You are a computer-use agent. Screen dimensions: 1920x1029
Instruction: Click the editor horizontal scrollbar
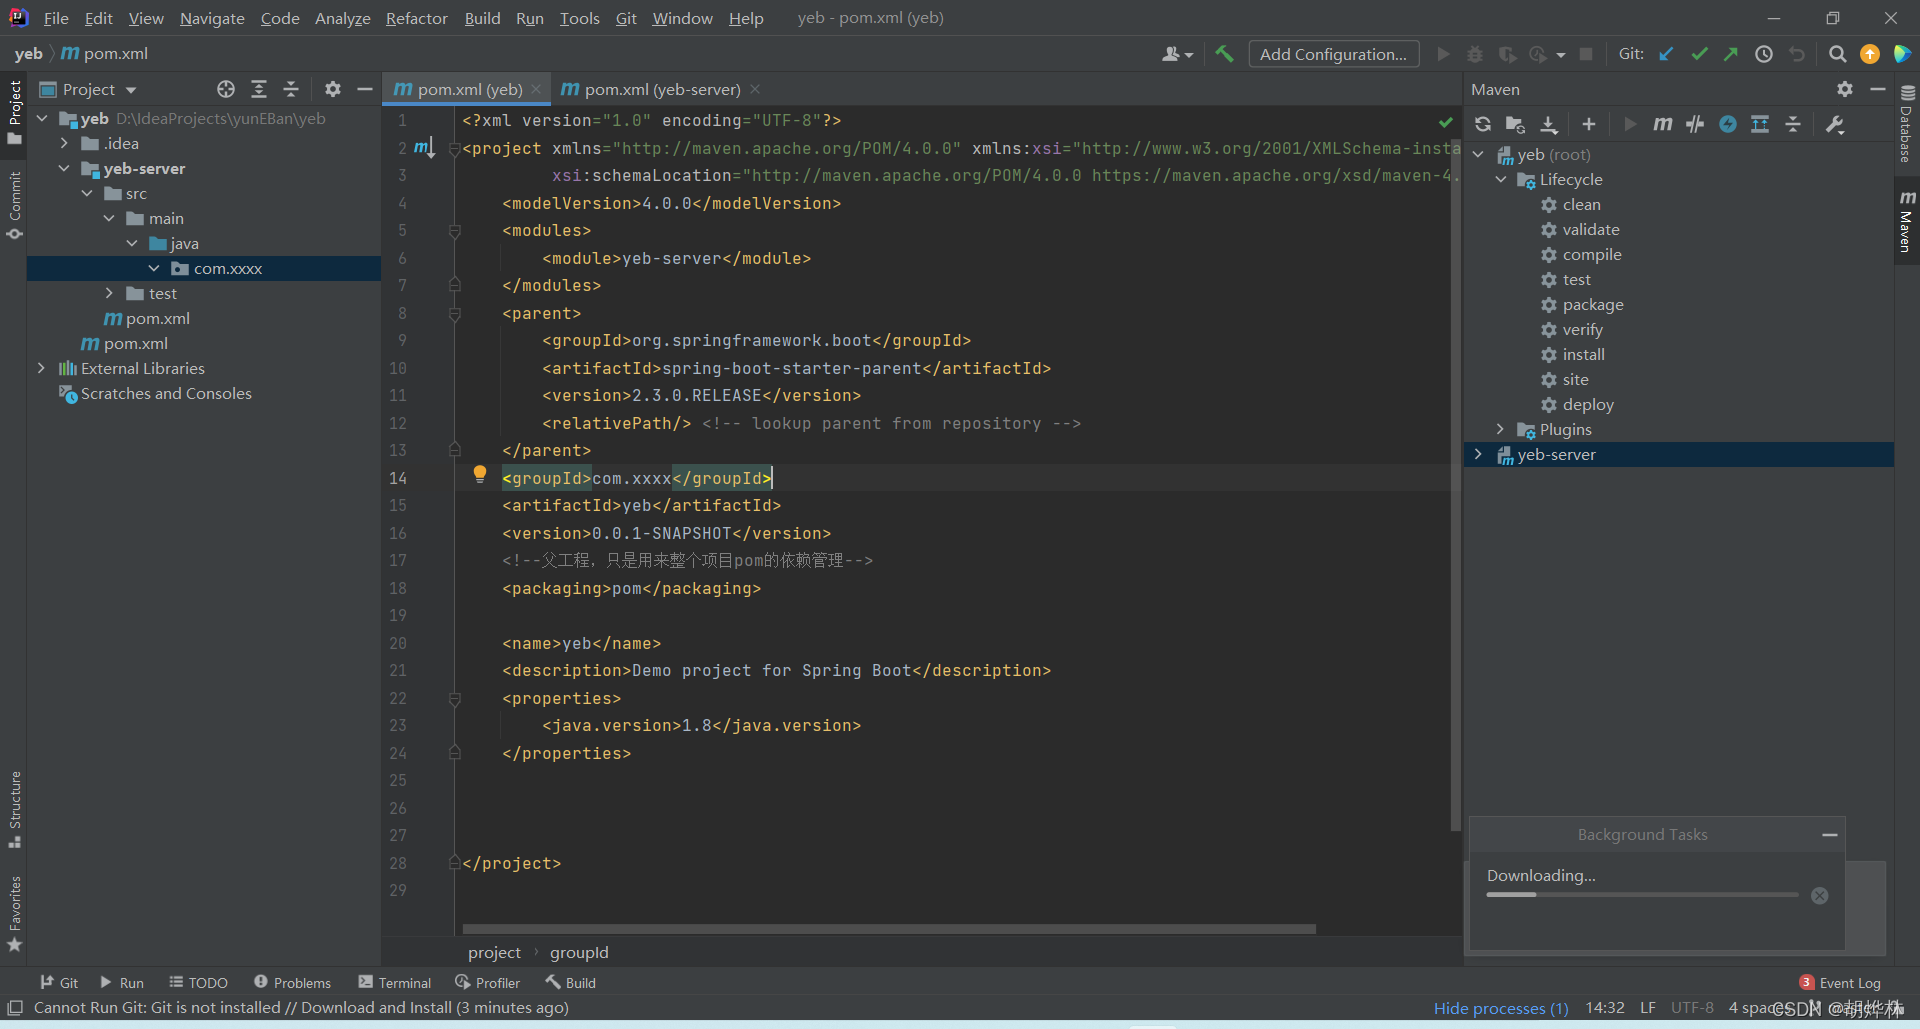coord(889,929)
